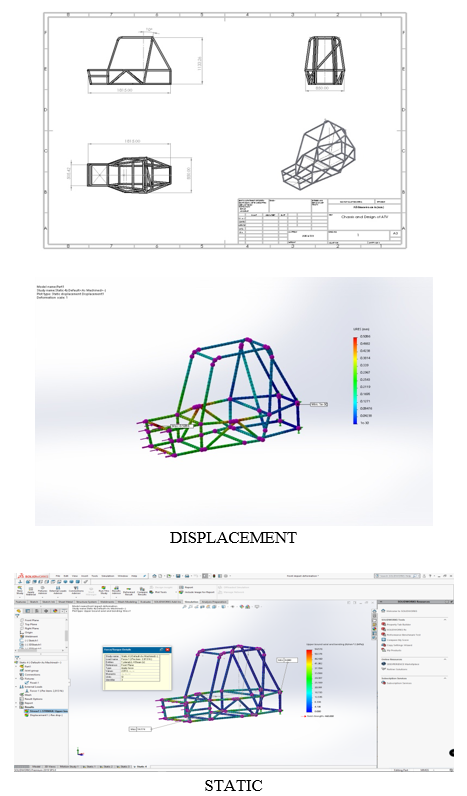Collapse the Results node in study tree

16,707
